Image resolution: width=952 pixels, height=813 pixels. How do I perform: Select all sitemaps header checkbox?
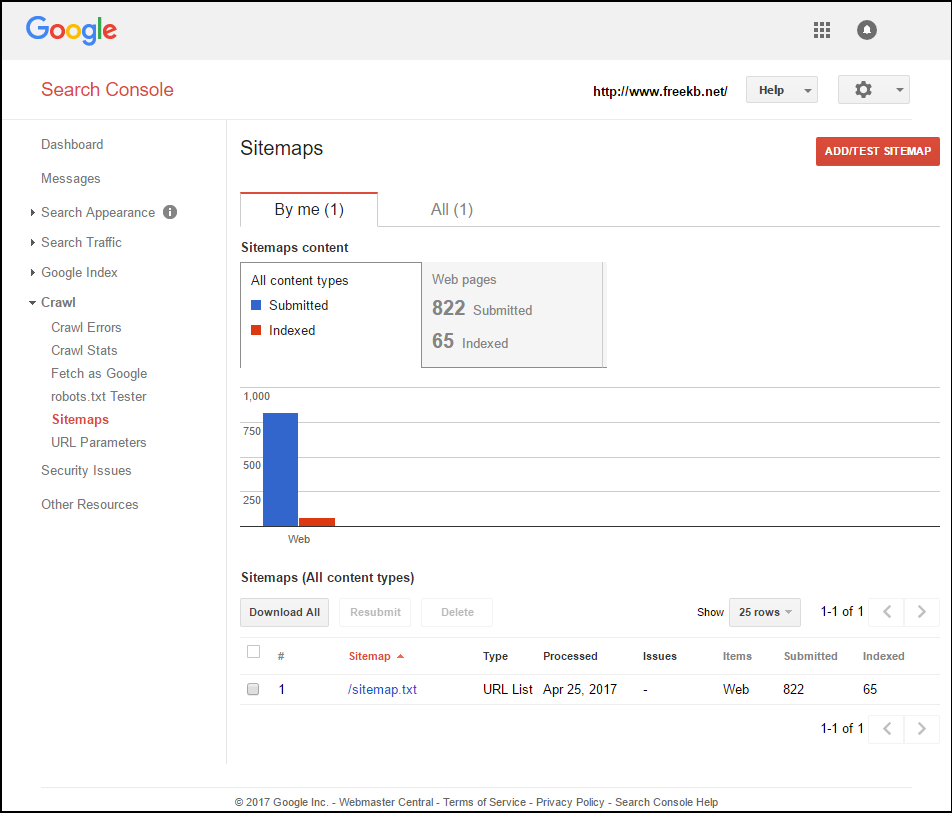coord(253,651)
